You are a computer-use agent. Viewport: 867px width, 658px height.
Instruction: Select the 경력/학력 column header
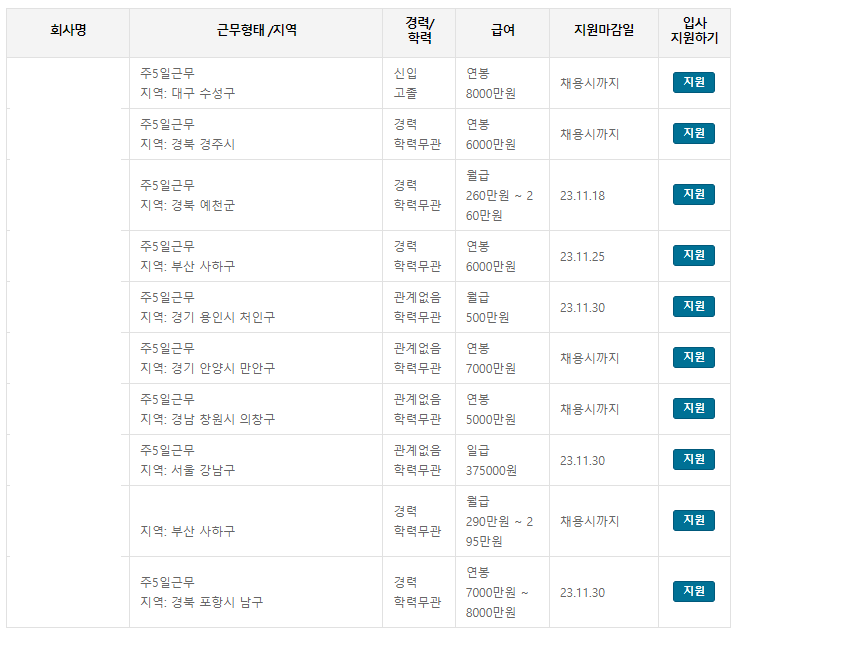(x=419, y=33)
